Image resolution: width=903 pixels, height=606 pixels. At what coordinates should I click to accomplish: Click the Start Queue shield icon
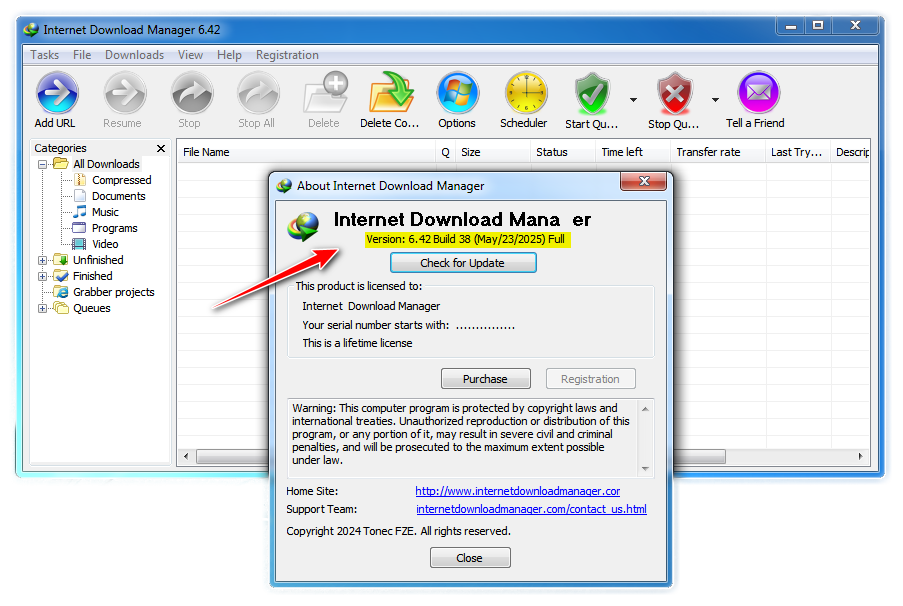pyautogui.click(x=591, y=94)
